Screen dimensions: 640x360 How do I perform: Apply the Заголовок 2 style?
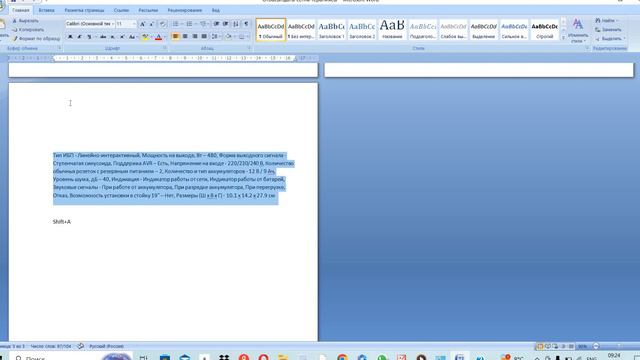362,30
